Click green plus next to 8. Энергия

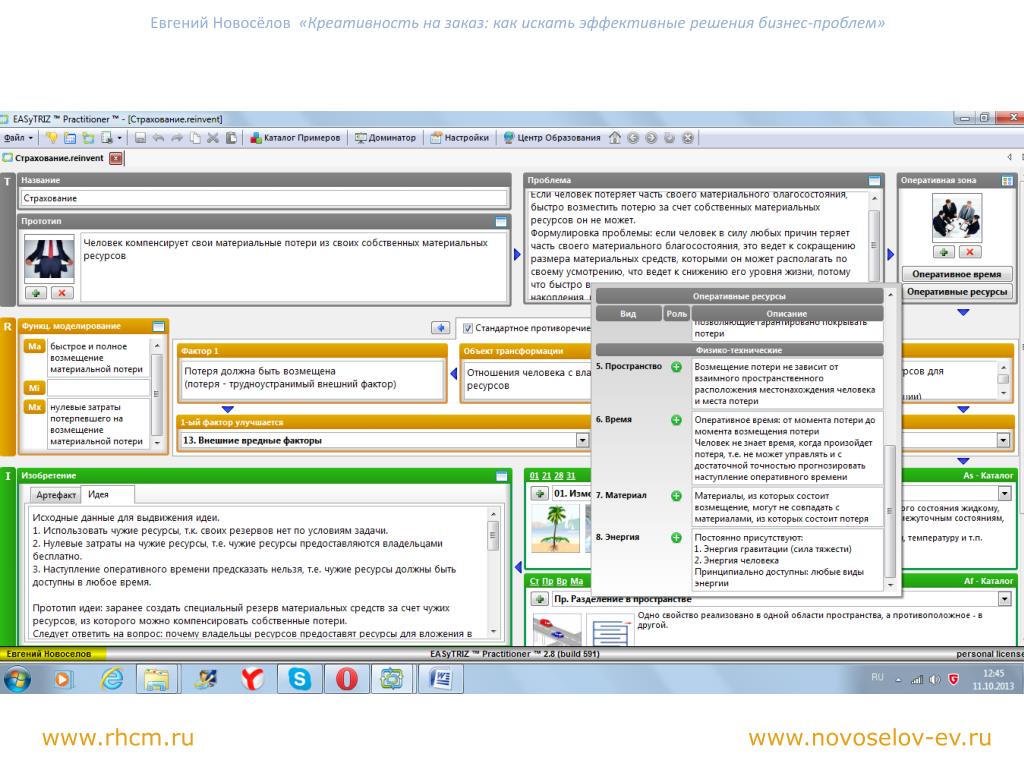(677, 537)
